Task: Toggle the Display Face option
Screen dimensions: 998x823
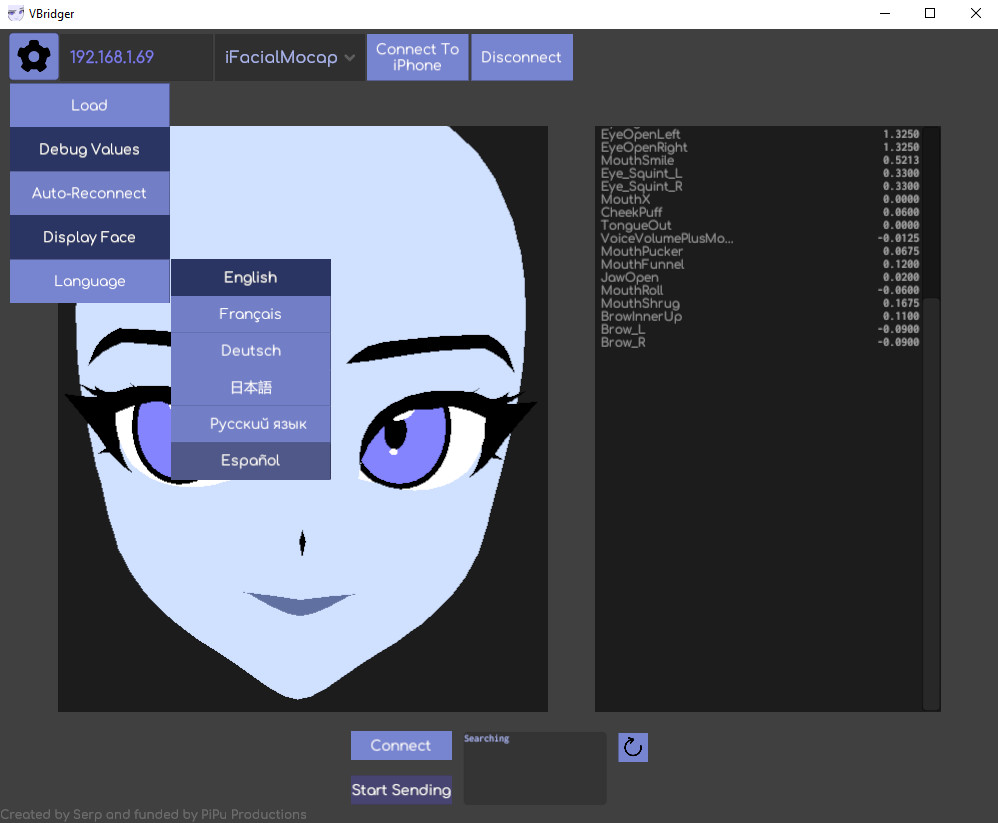Action: pos(89,237)
